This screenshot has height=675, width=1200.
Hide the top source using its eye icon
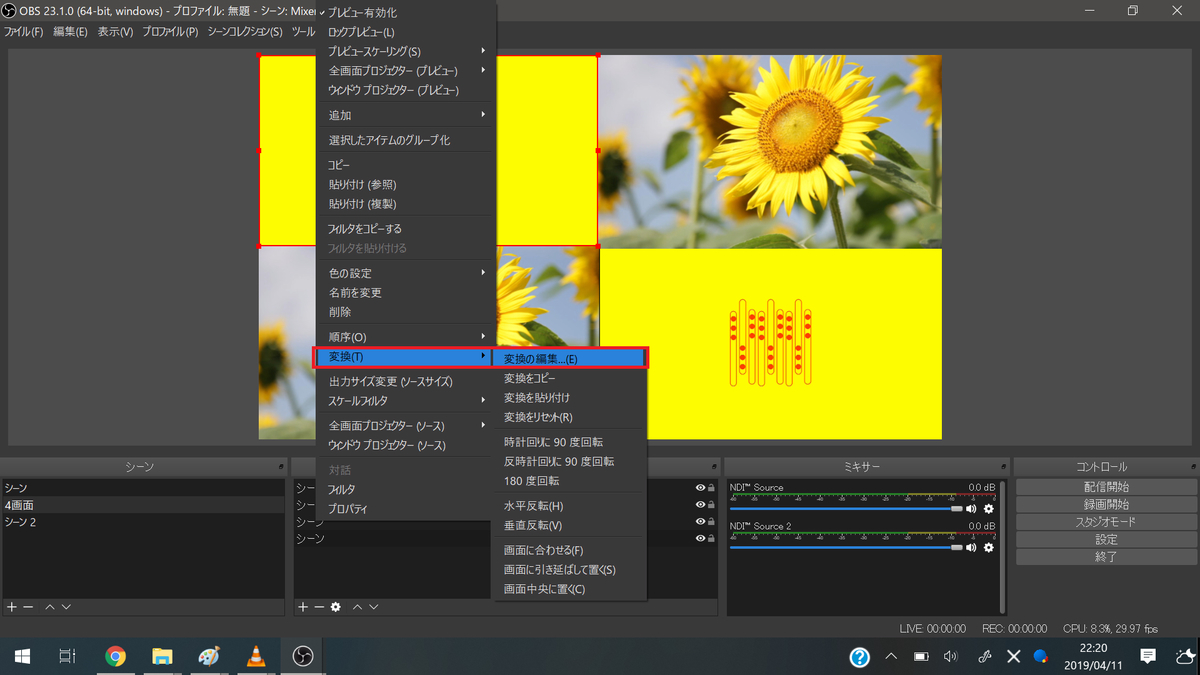point(700,487)
